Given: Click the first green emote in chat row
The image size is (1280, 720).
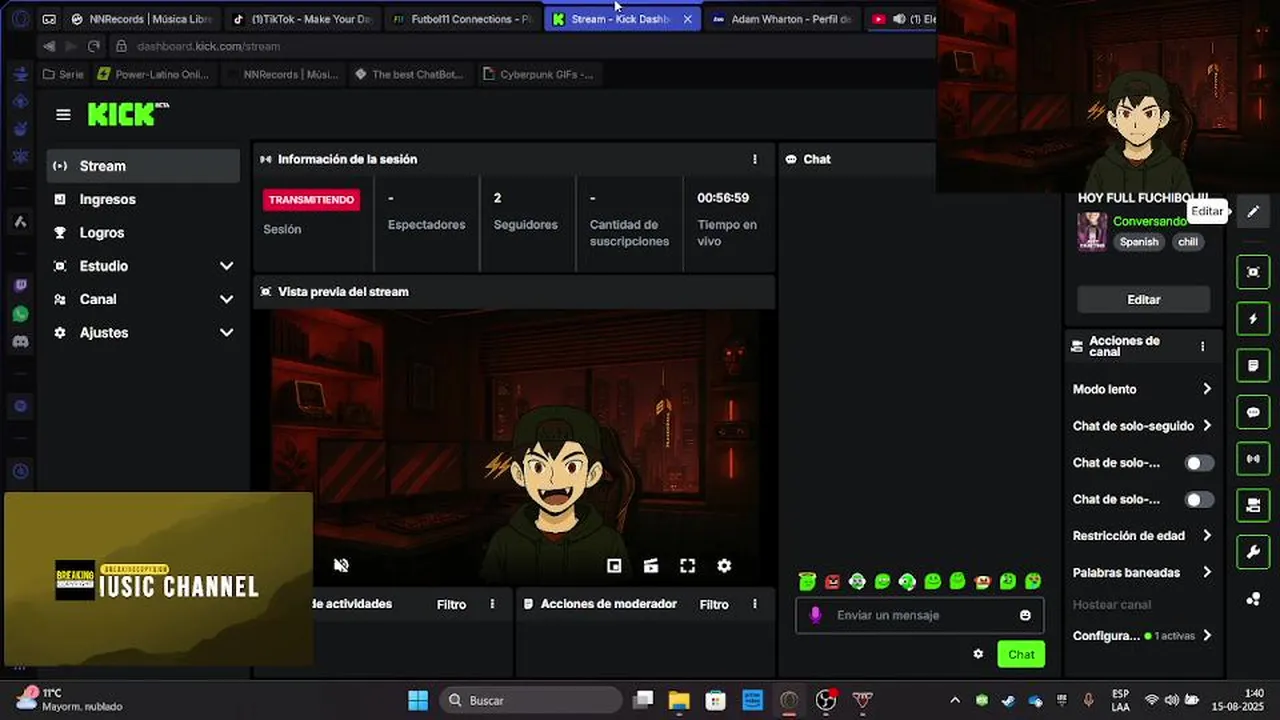Looking at the screenshot, I should (x=807, y=582).
